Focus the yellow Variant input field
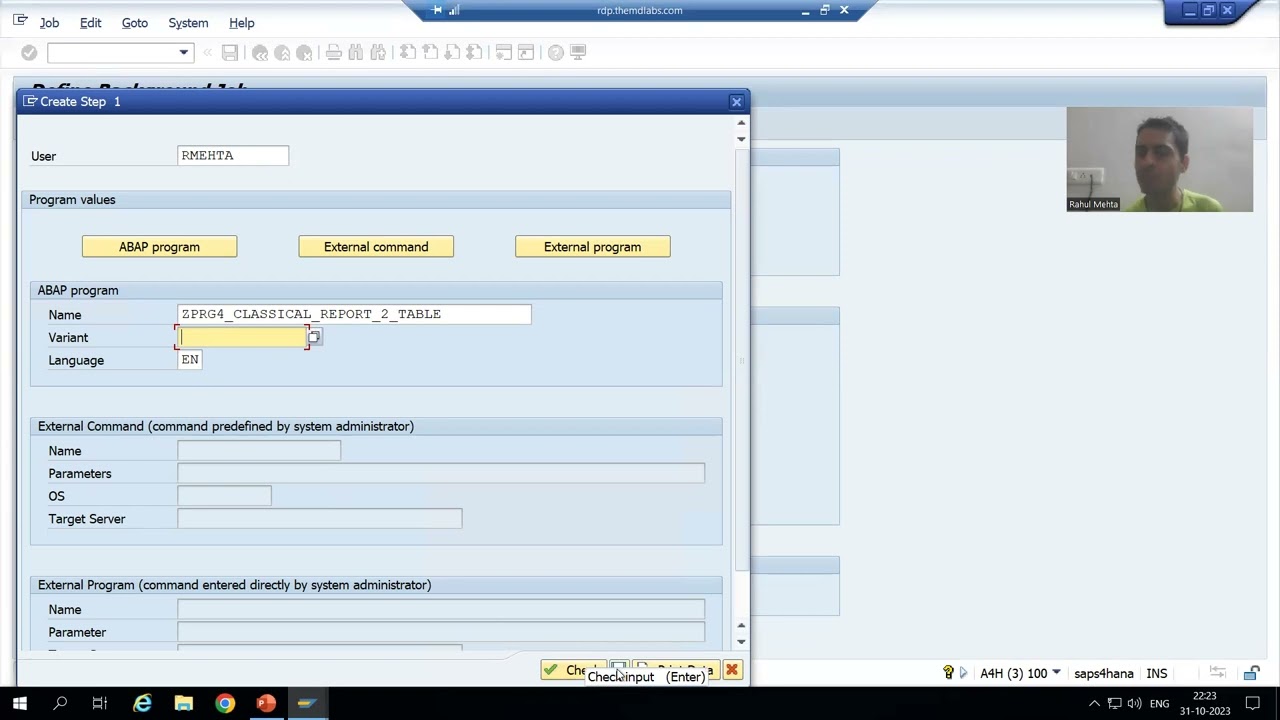The height and width of the screenshot is (720, 1280). 243,337
